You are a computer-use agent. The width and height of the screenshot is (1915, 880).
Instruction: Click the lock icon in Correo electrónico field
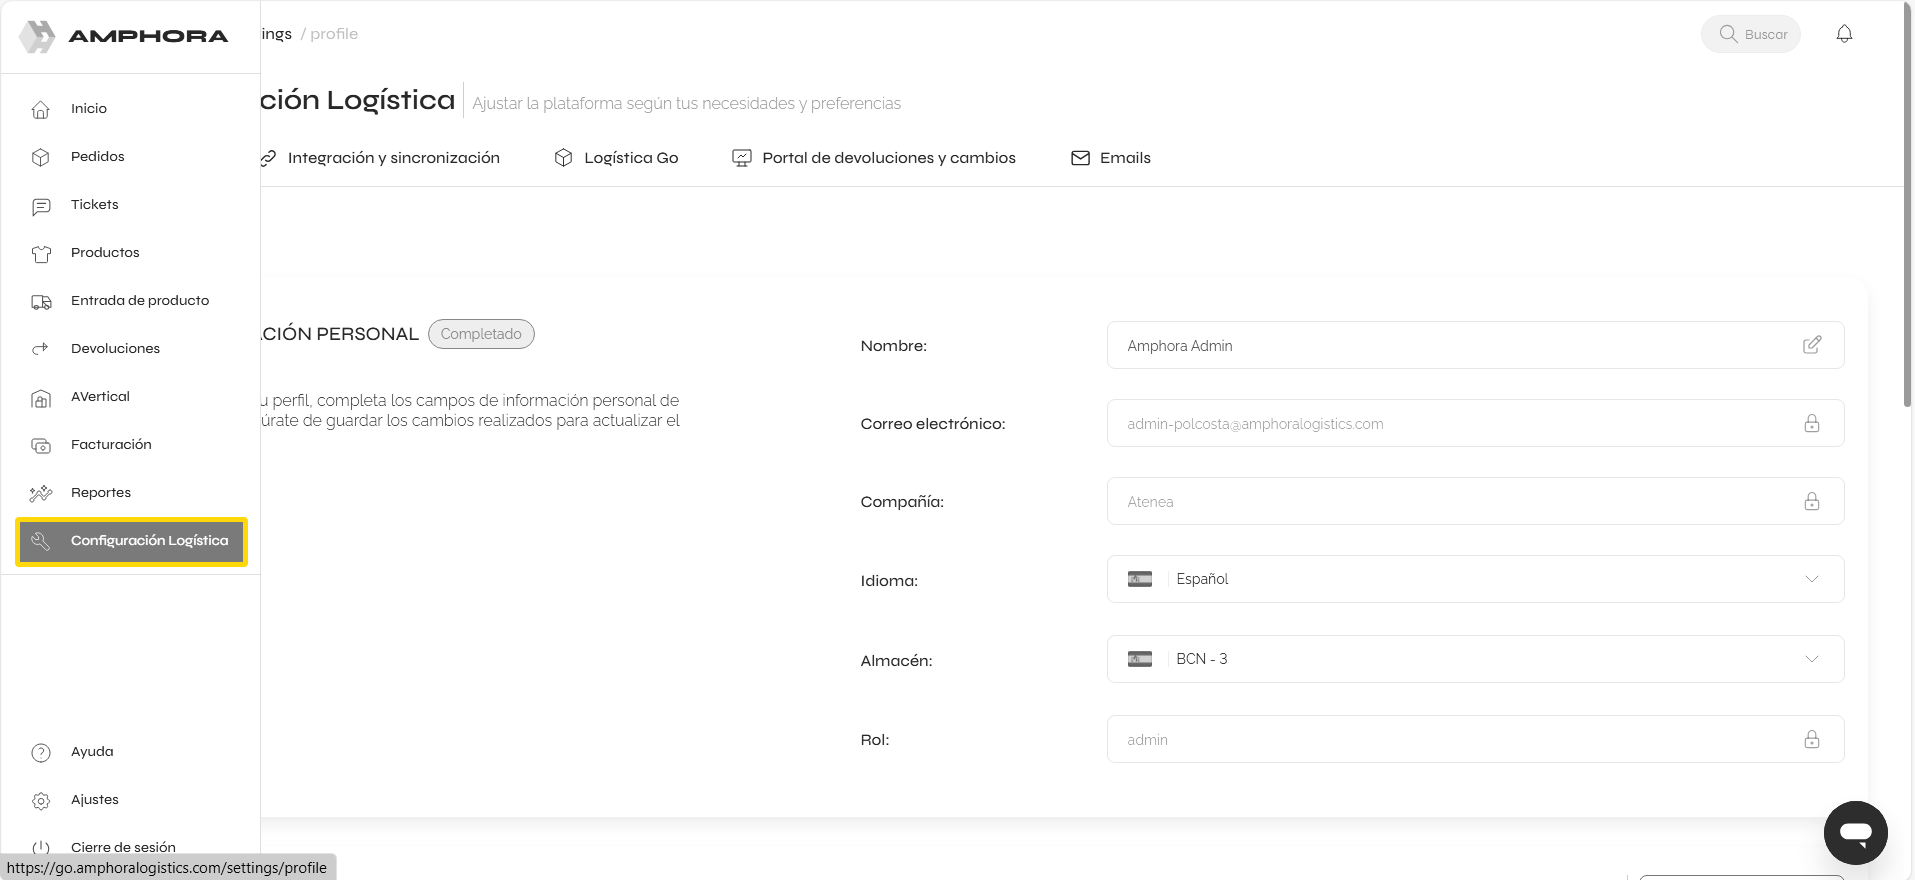(x=1811, y=424)
